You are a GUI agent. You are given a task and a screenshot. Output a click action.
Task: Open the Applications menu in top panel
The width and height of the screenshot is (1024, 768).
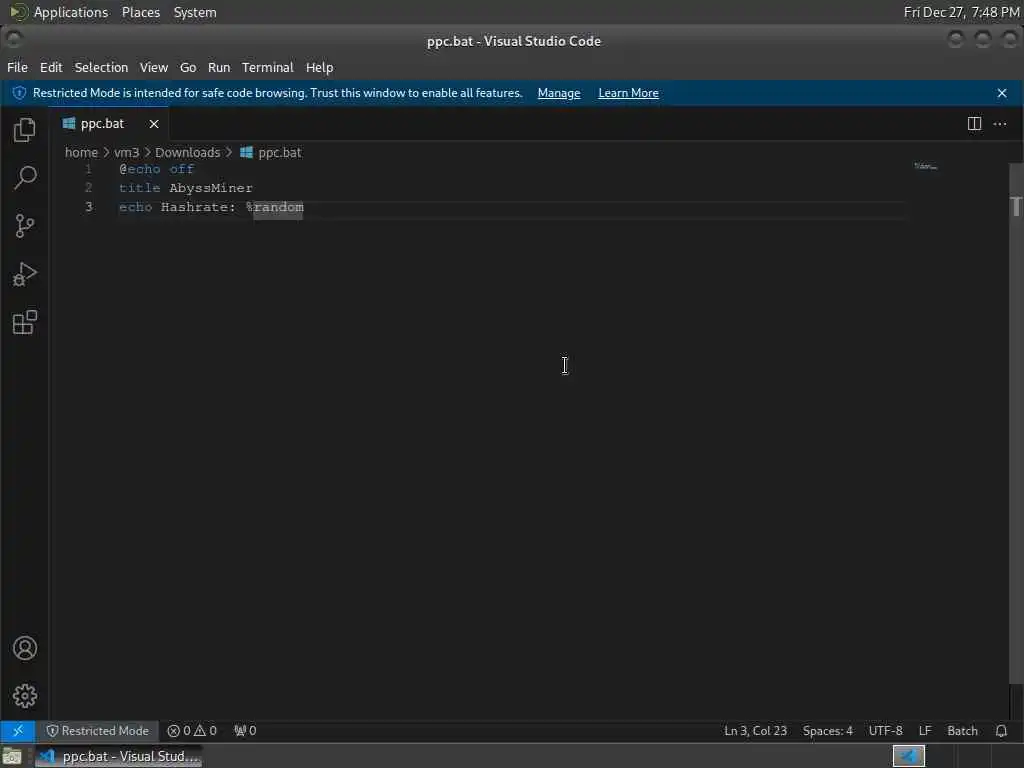[x=71, y=12]
